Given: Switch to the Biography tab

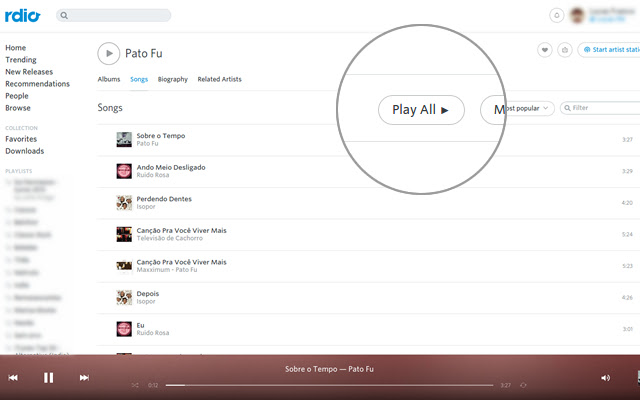Looking at the screenshot, I should pos(173,79).
